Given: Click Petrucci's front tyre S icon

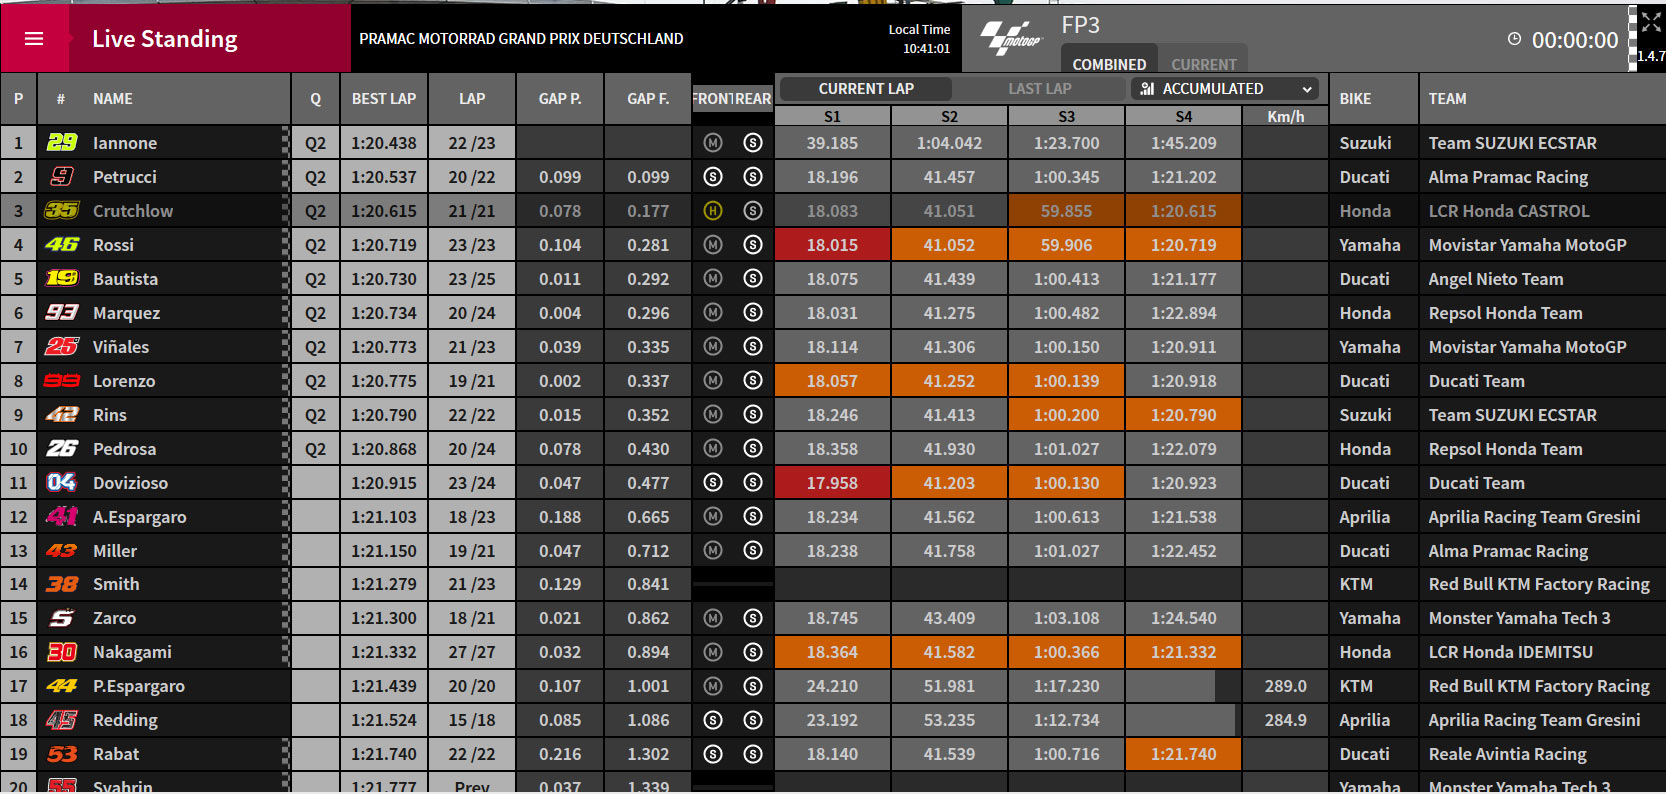Looking at the screenshot, I should coord(713,177).
